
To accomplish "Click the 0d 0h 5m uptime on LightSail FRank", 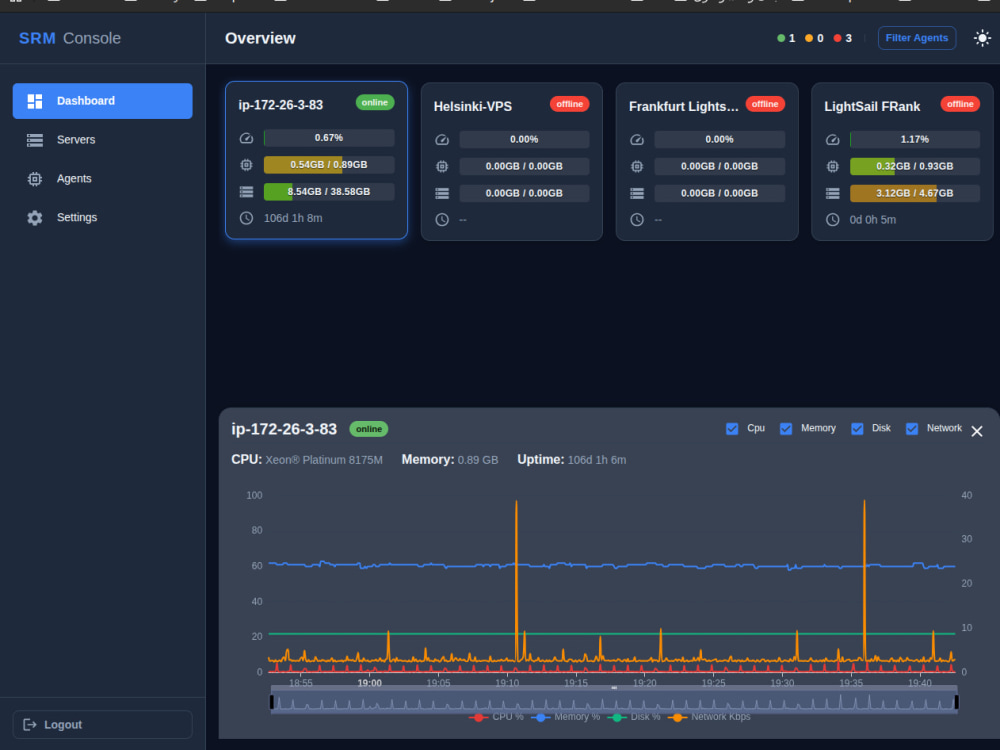I will (872, 219).
